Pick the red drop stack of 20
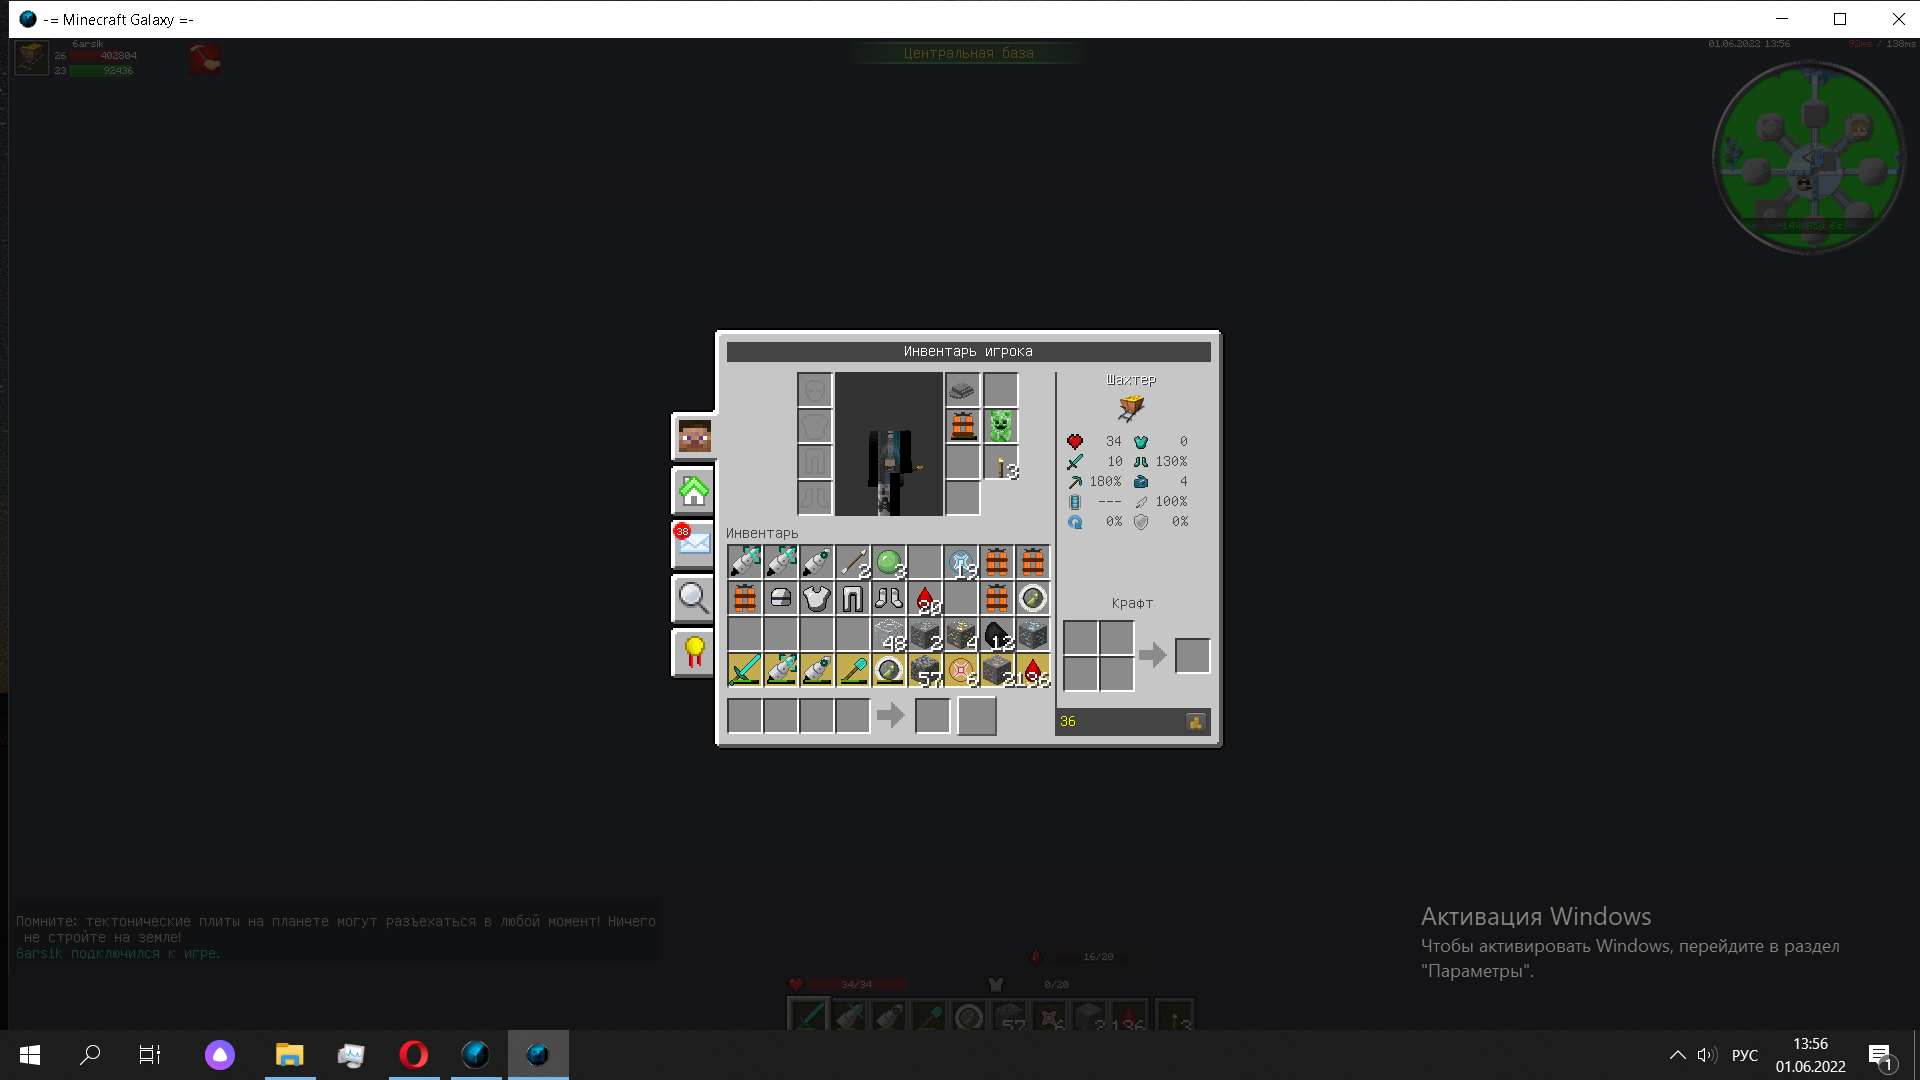Viewport: 1920px width, 1080px height. pos(925,598)
